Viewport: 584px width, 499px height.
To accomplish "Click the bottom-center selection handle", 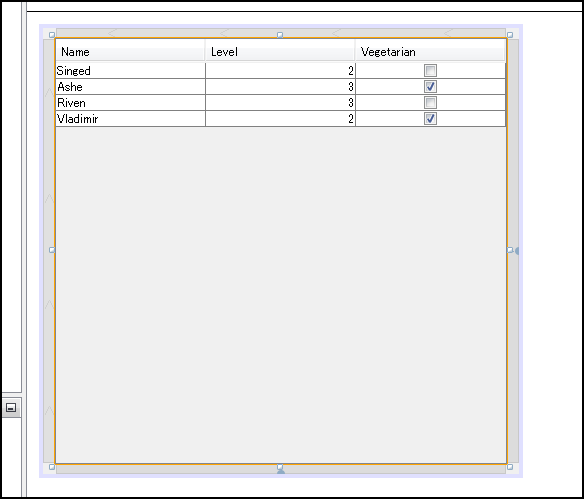I will point(280,467).
